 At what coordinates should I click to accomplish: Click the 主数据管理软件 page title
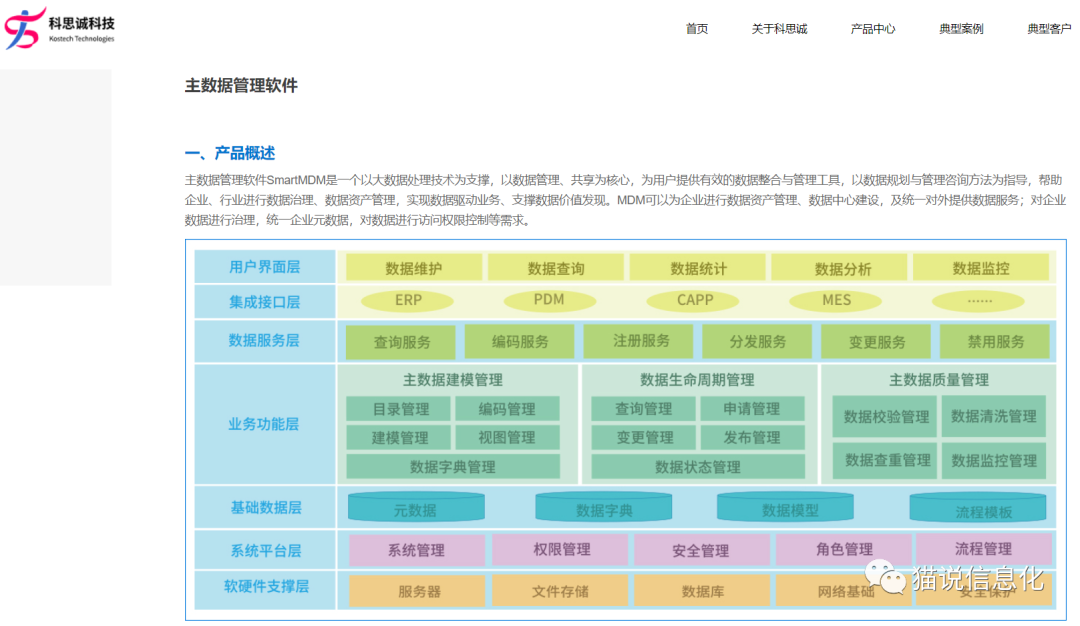click(241, 86)
